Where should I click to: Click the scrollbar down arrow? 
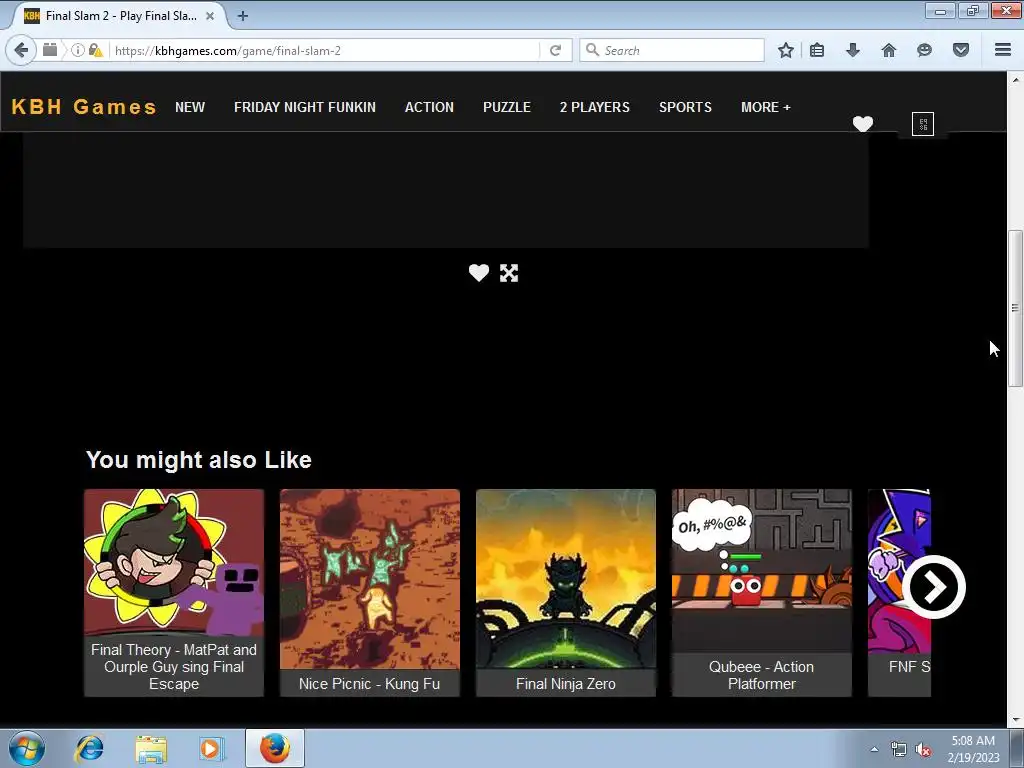point(1015,720)
